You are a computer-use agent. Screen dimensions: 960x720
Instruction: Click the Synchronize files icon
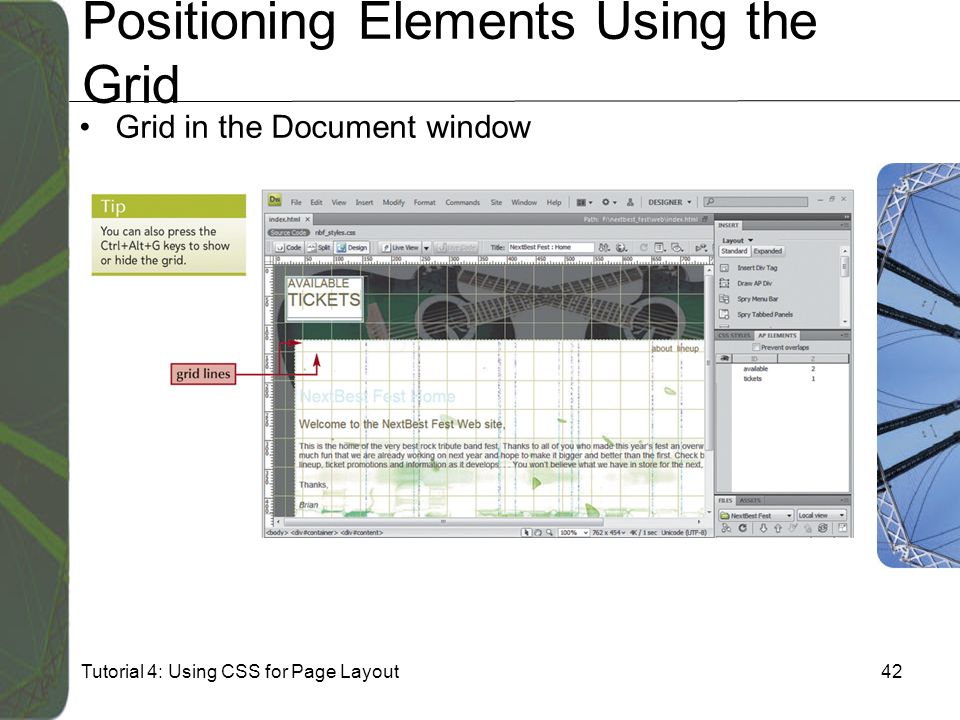(x=823, y=528)
